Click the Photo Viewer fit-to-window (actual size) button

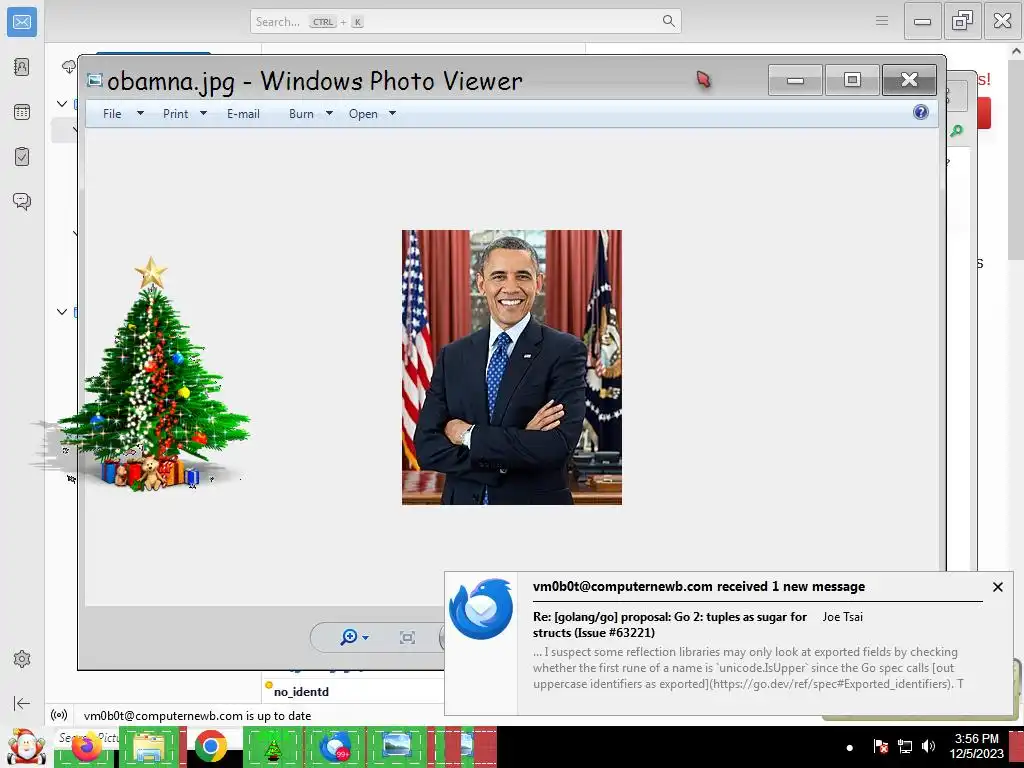tap(407, 637)
